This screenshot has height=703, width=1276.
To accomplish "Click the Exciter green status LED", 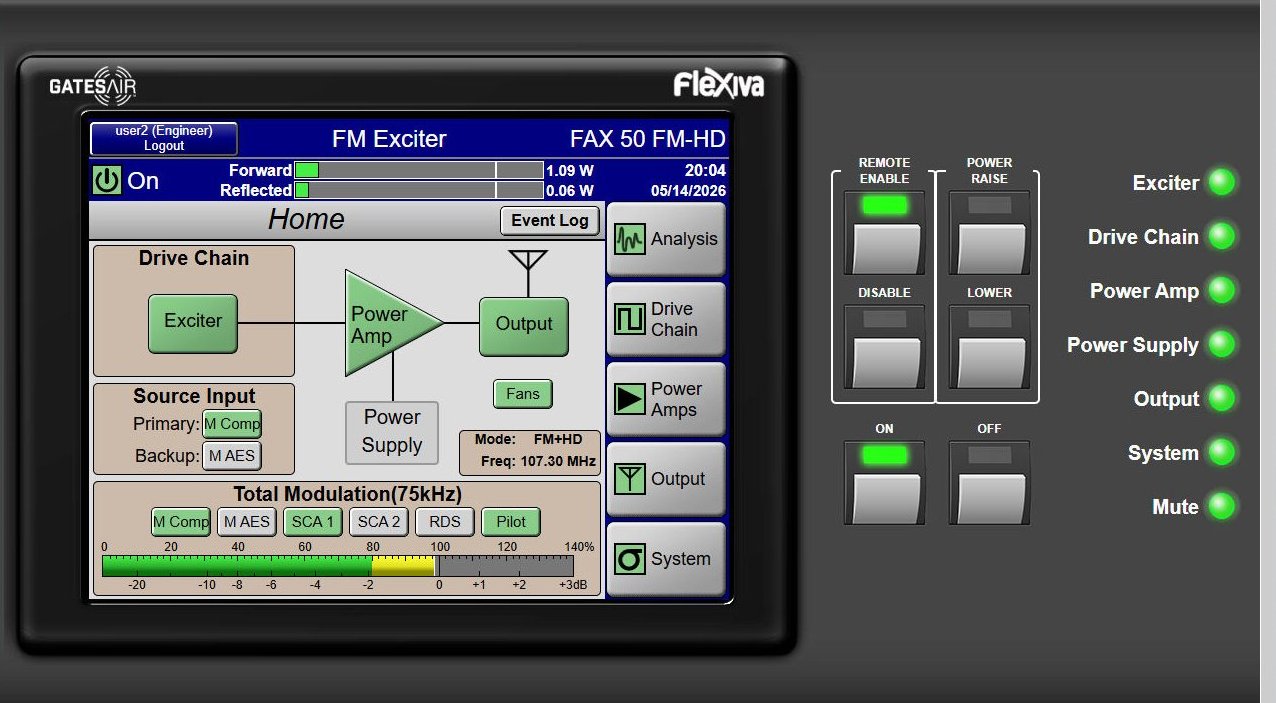I will coord(1221,182).
